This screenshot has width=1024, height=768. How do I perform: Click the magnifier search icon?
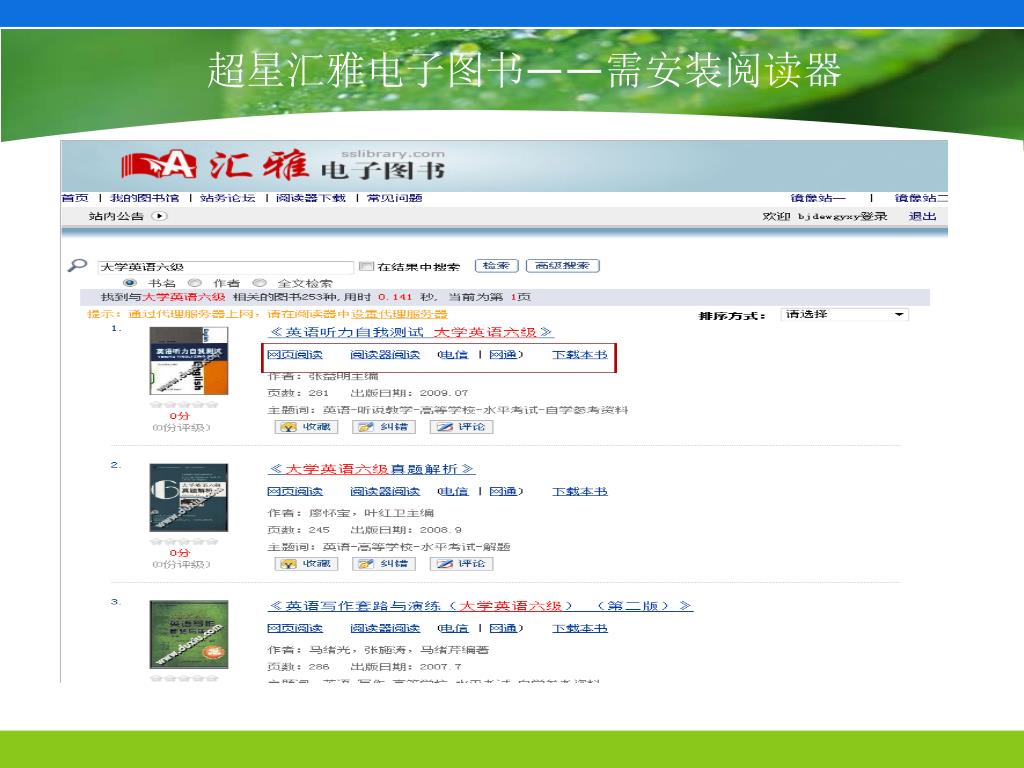point(77,265)
